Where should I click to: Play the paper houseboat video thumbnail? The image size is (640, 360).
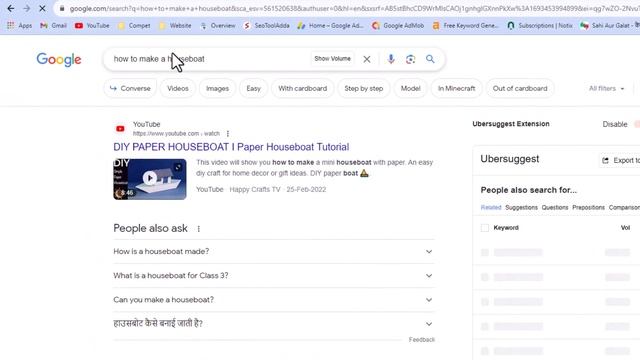coord(150,179)
